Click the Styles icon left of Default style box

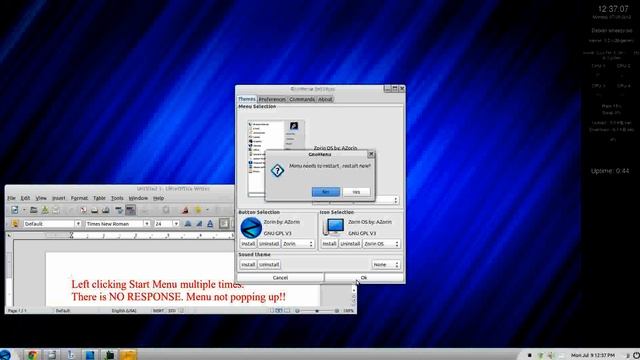coord(15,224)
